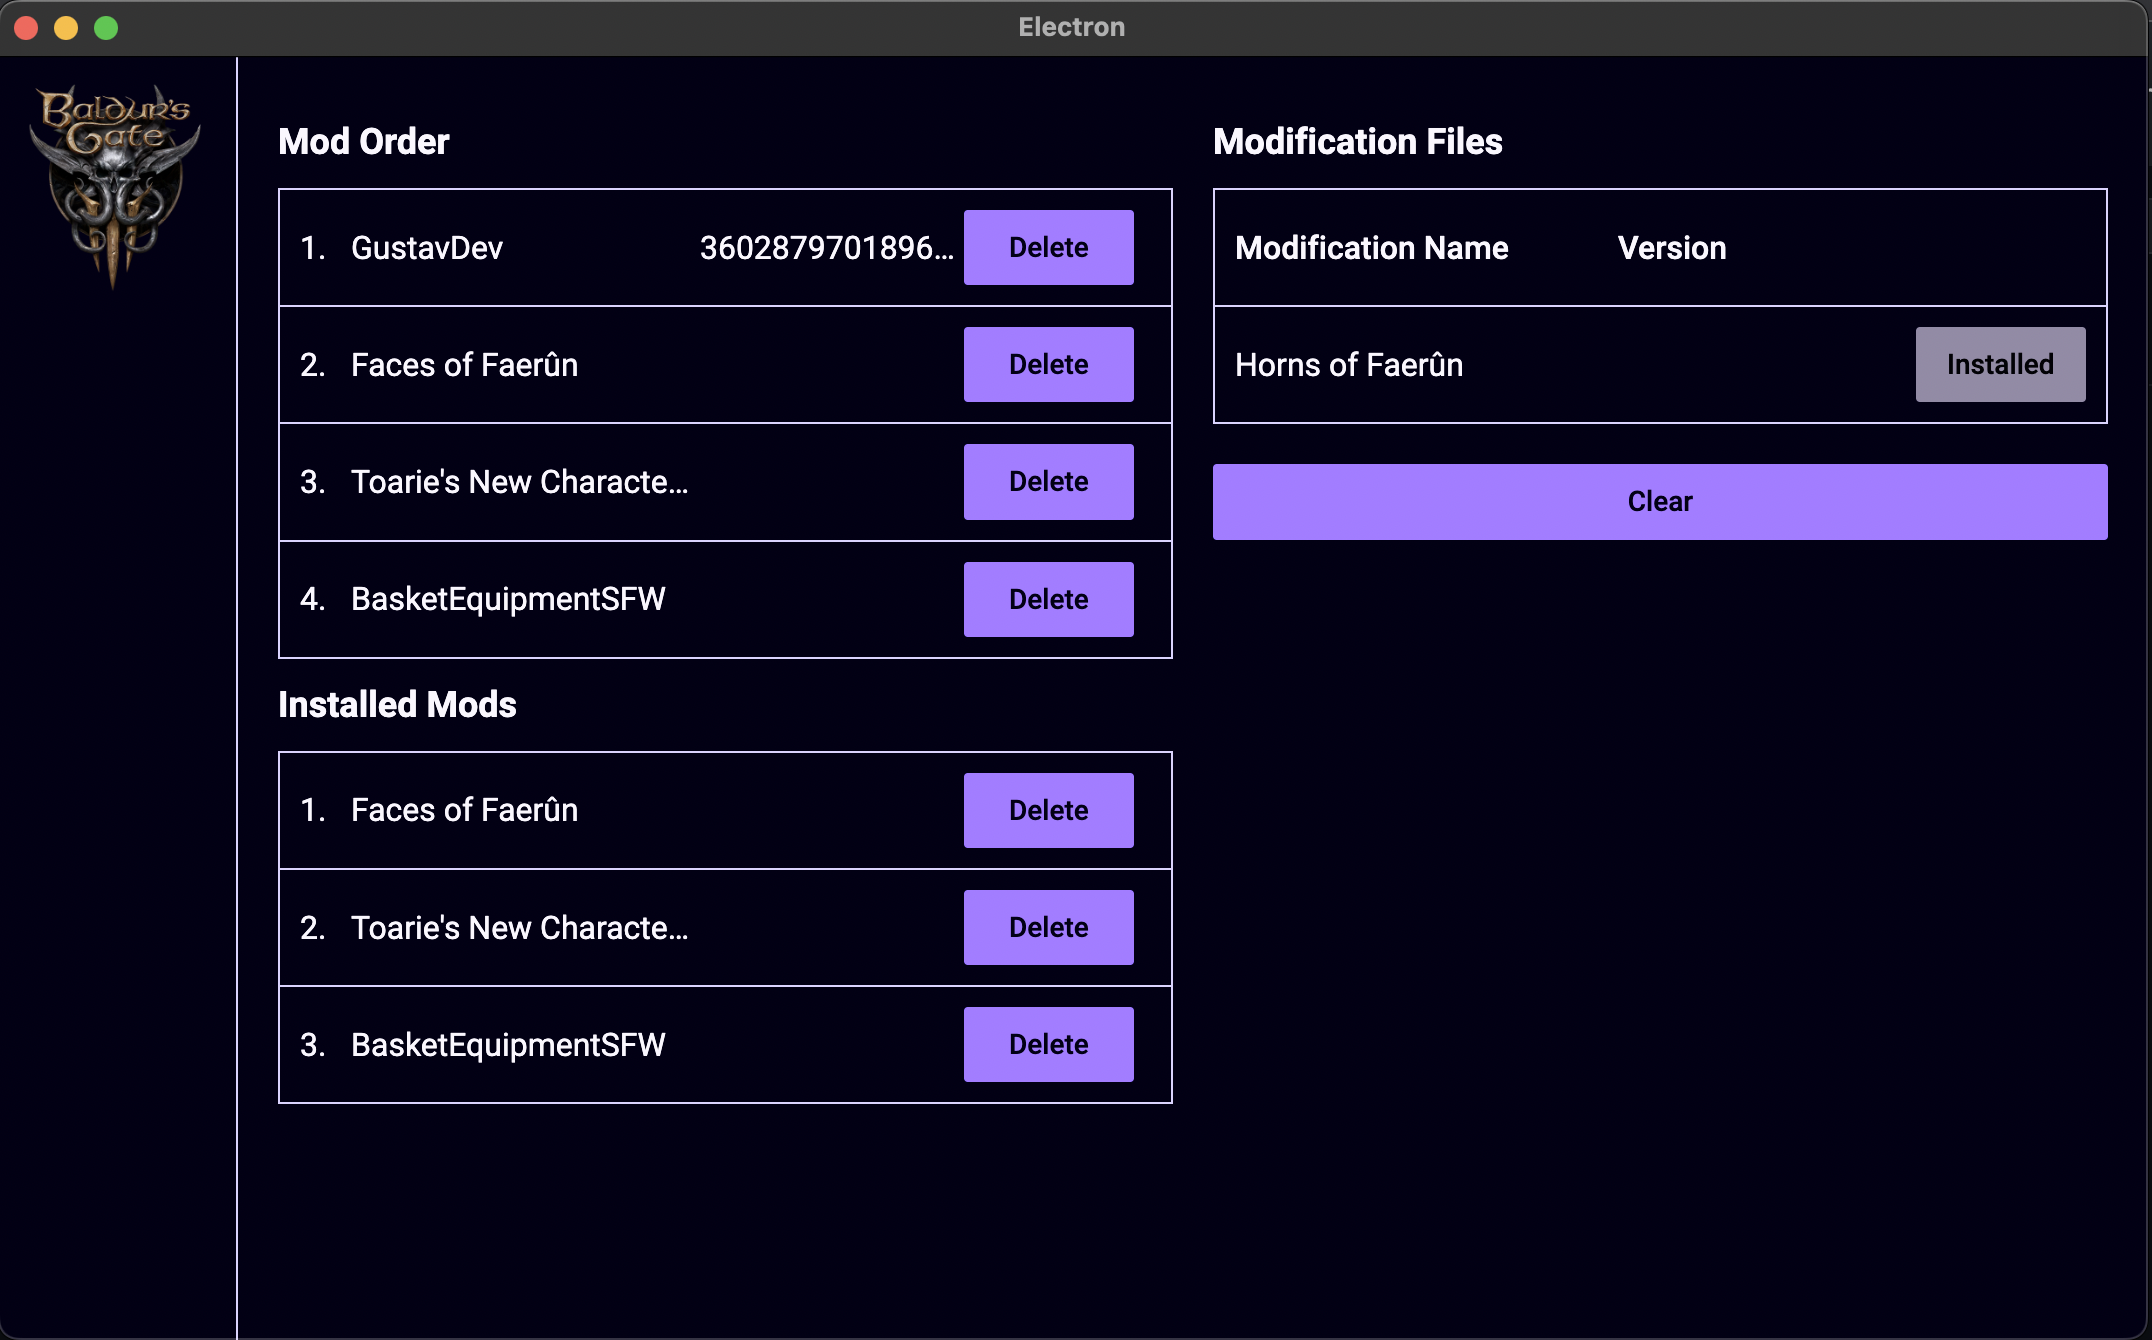
Task: Click the Installed Mods heading
Action: pyautogui.click(x=397, y=704)
